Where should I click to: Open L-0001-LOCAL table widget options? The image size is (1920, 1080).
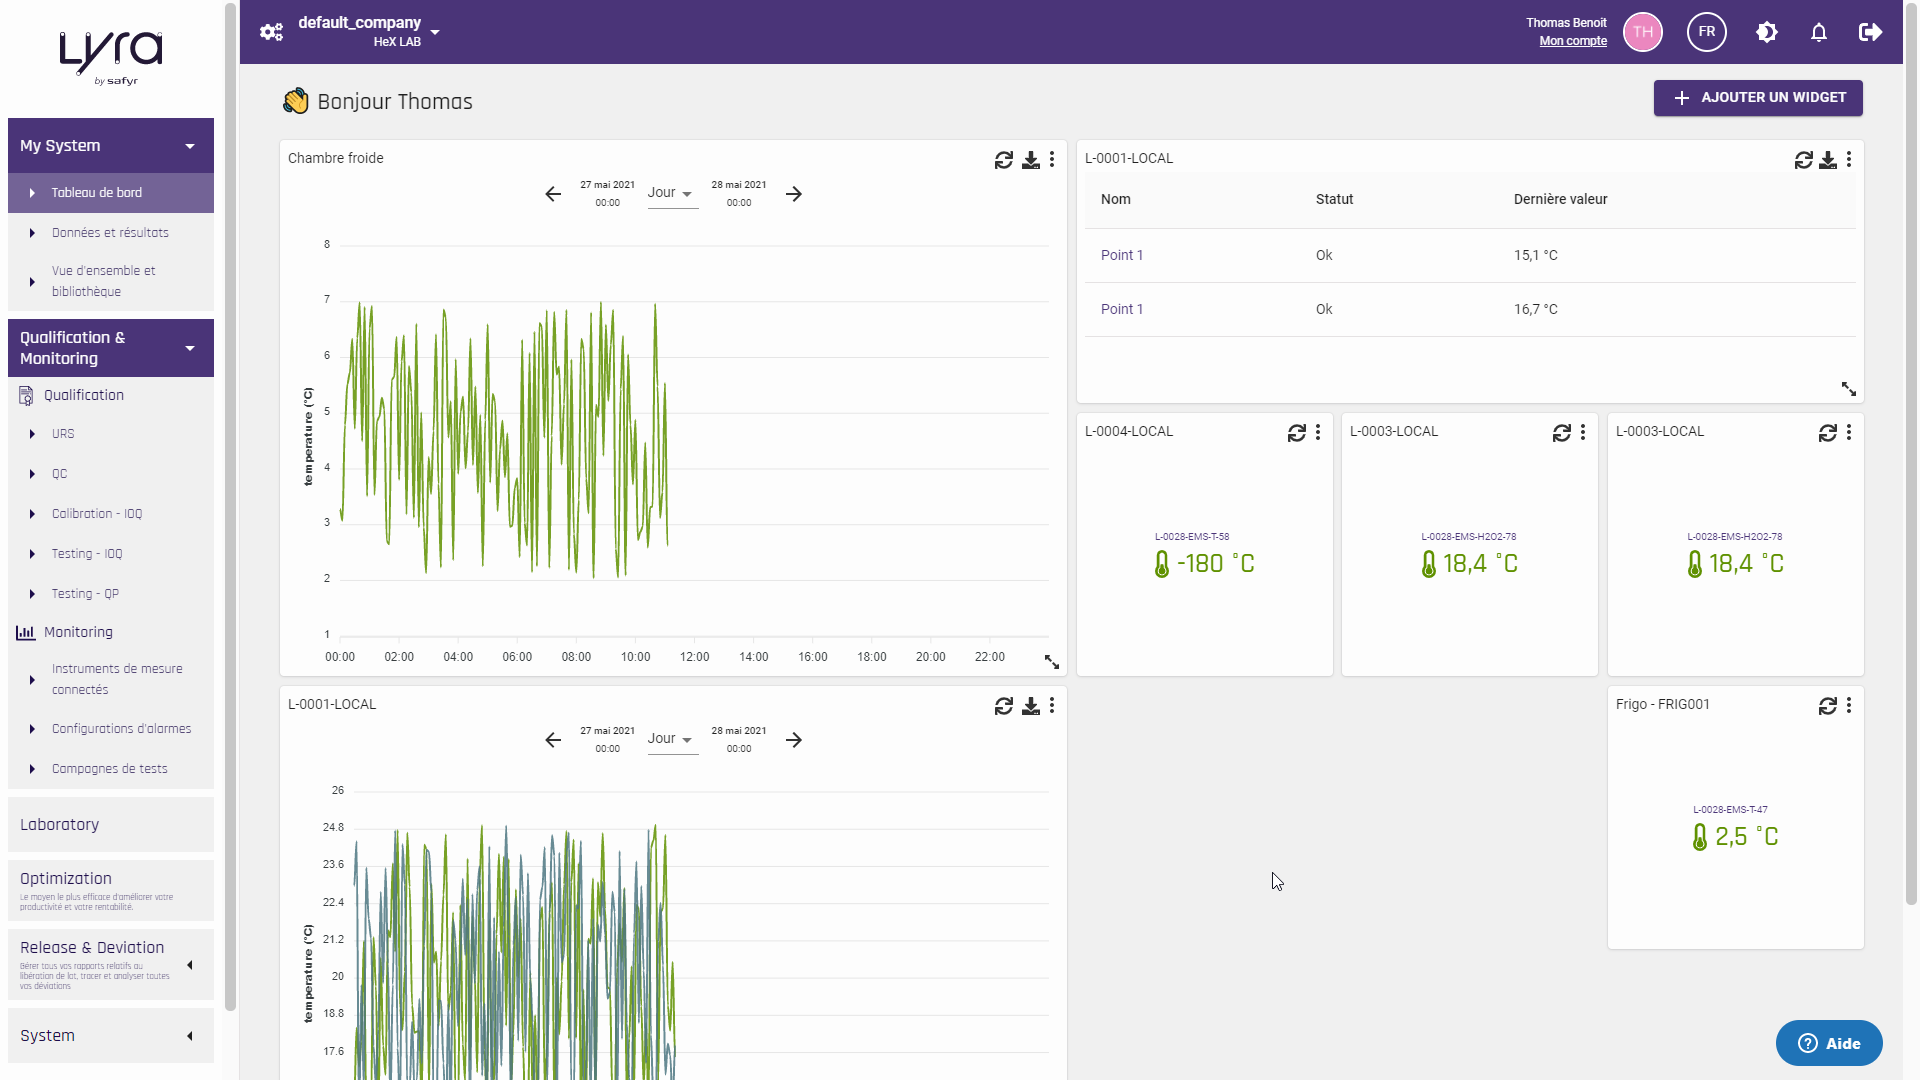point(1849,160)
